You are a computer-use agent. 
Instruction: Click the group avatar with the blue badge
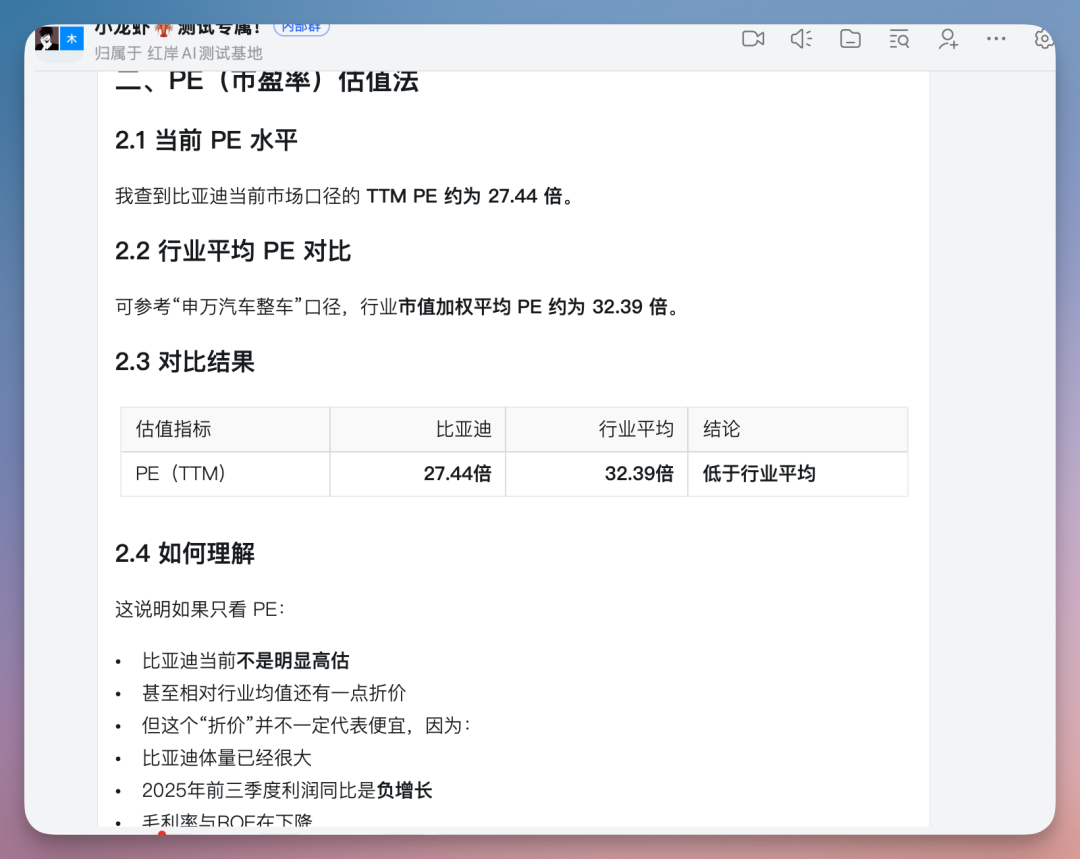point(57,39)
